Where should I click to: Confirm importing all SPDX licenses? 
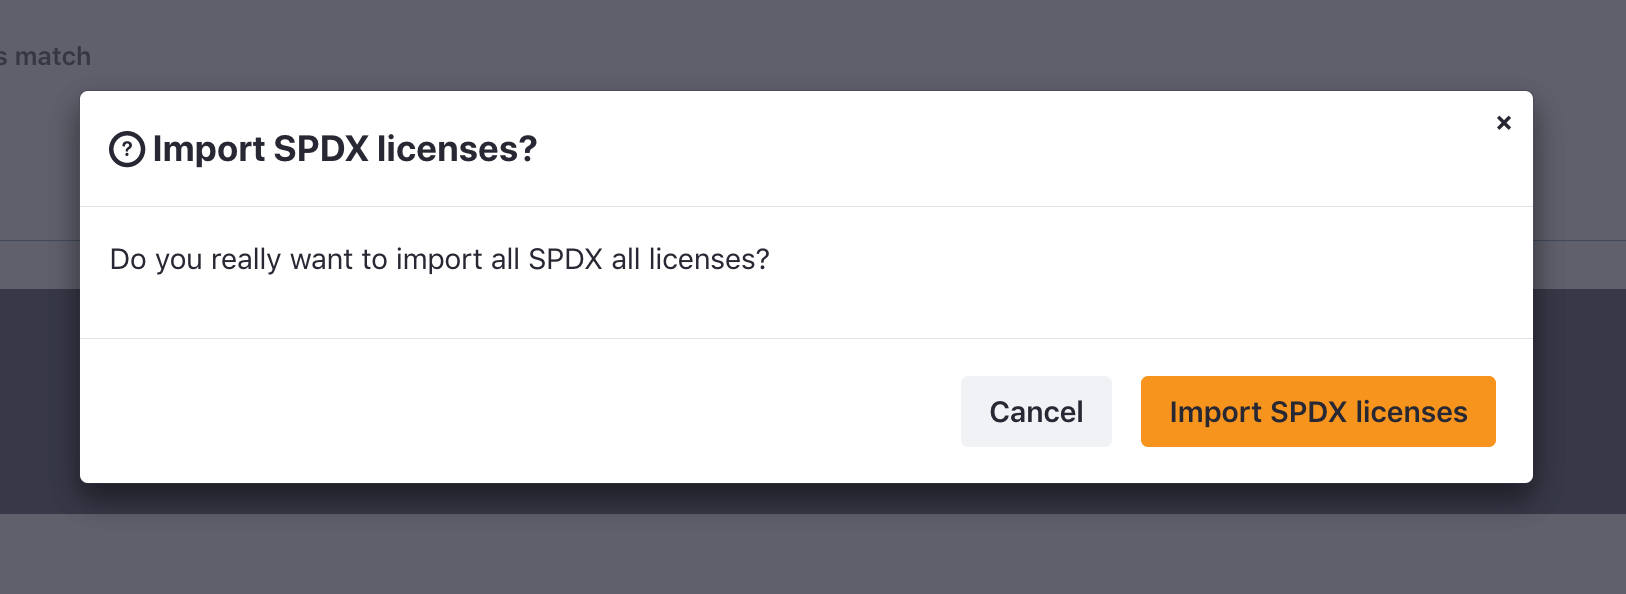(1318, 411)
